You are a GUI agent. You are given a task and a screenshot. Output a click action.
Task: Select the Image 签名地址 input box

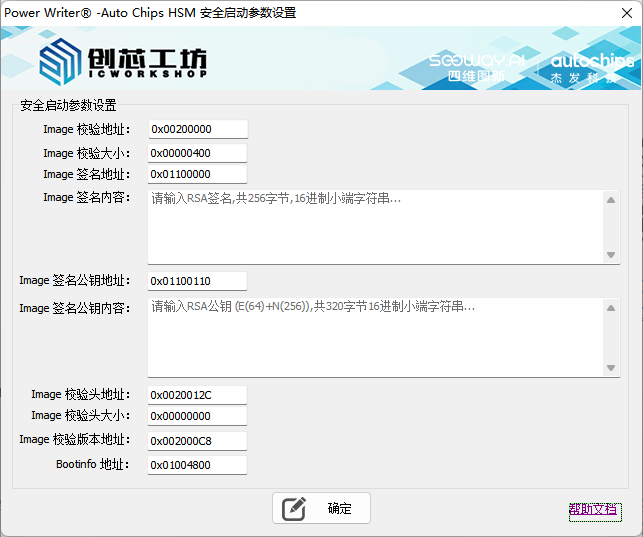(197, 175)
